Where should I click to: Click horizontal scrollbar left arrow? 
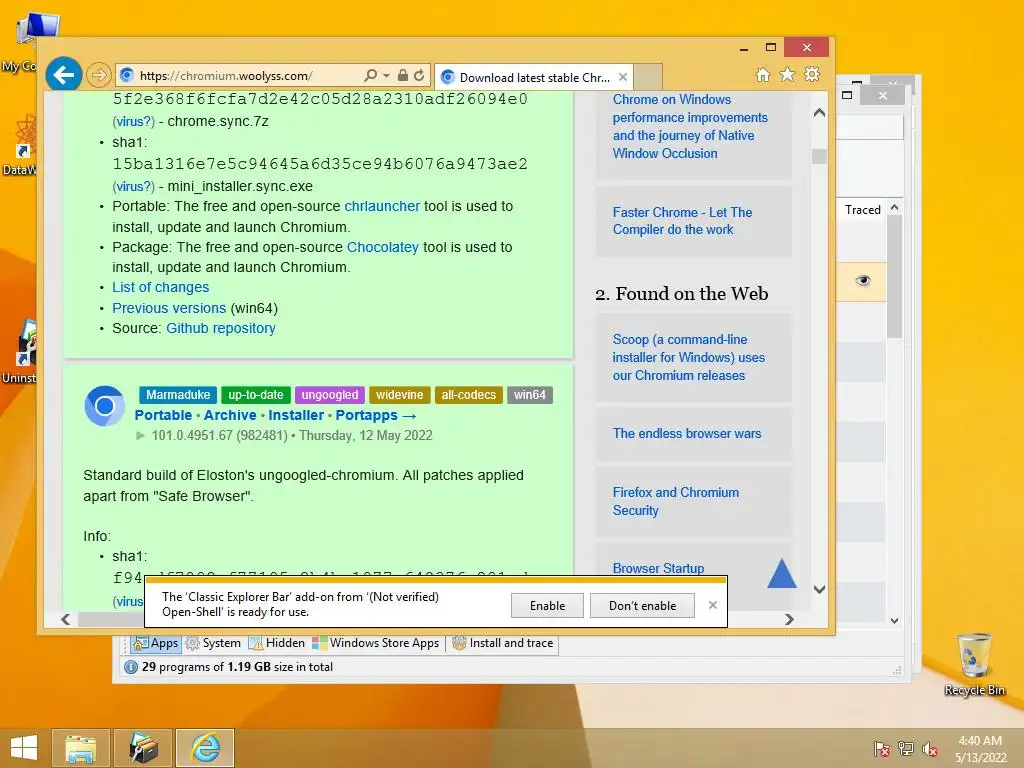[65, 619]
